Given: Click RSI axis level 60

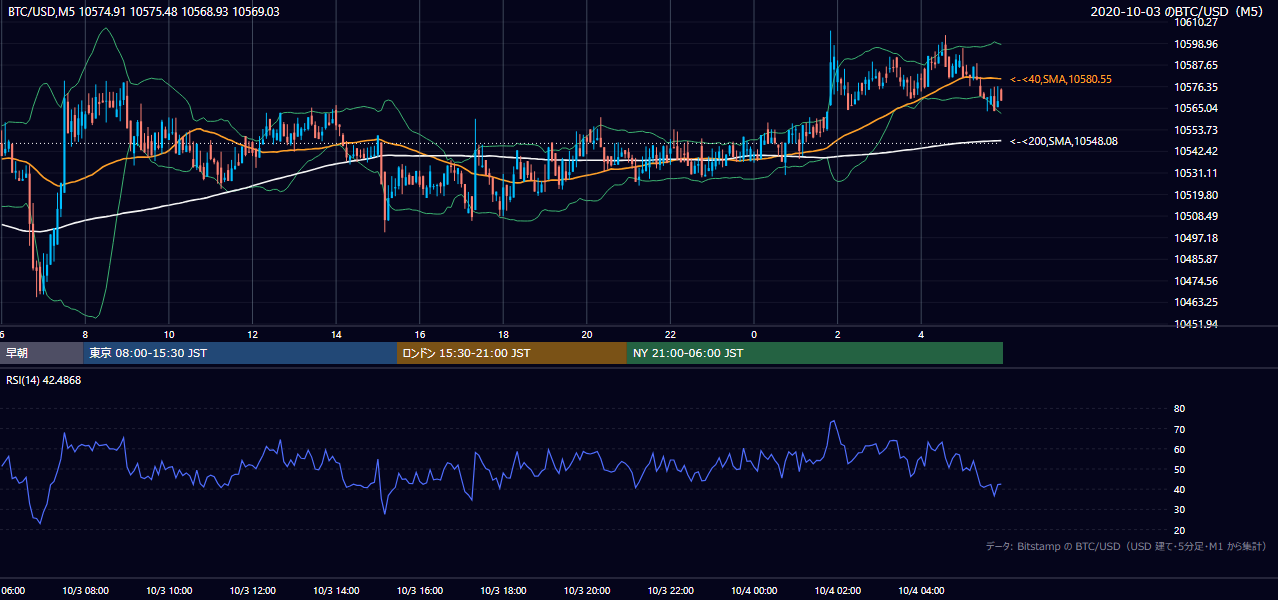Looking at the screenshot, I should click(1179, 449).
